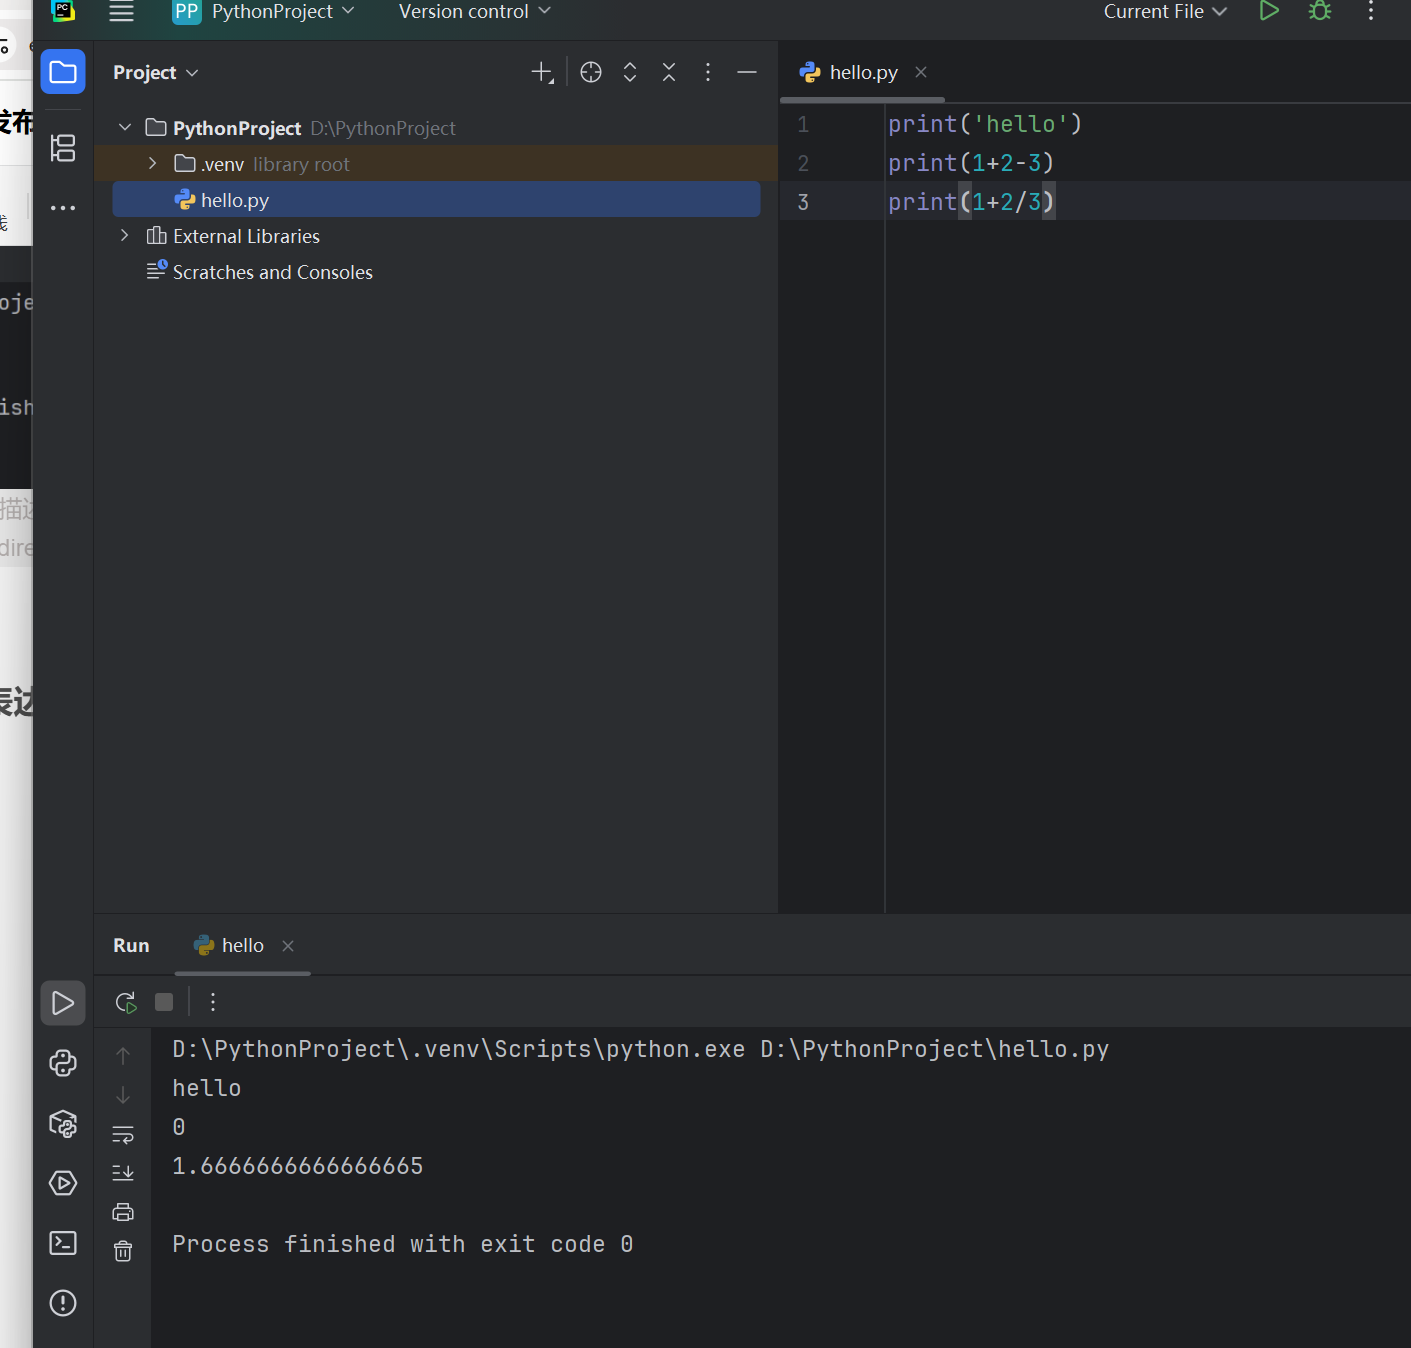
Task: Open Run toolbar more options
Action: [x=213, y=1002]
